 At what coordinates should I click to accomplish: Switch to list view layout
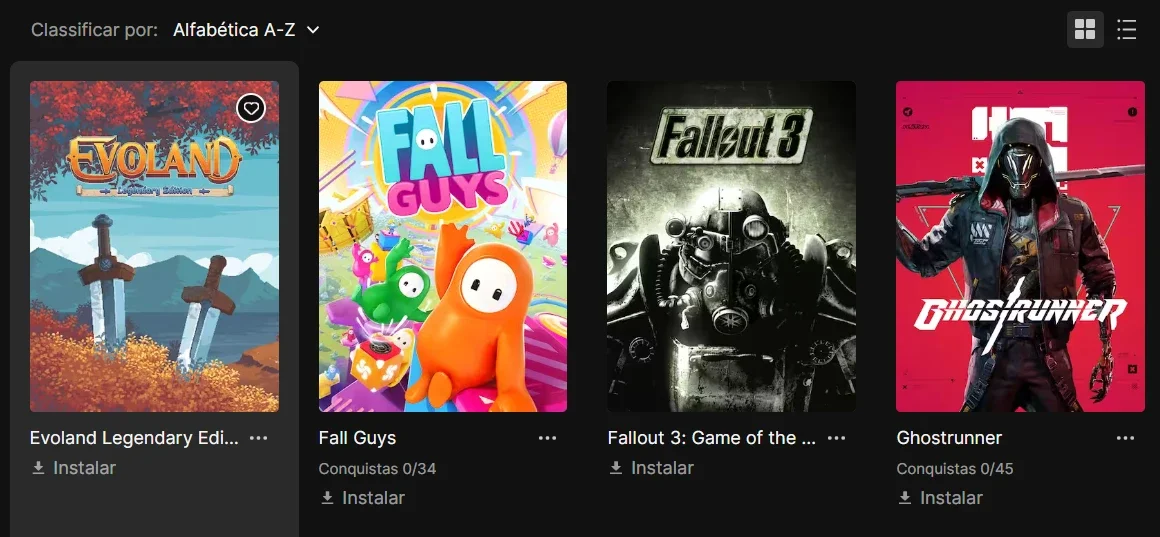(1126, 30)
